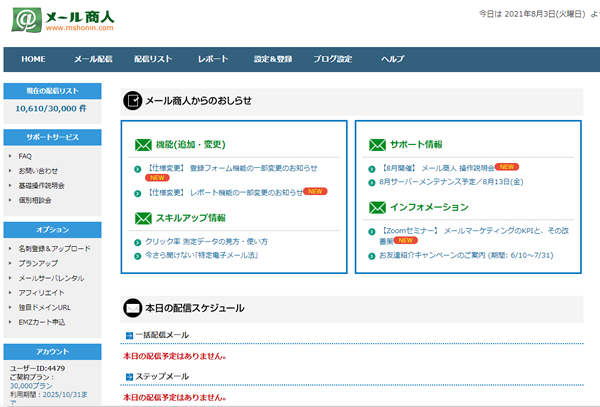Click the ステップメール heading text
Image resolution: width=600 pixels, height=407 pixels.
[162, 376]
